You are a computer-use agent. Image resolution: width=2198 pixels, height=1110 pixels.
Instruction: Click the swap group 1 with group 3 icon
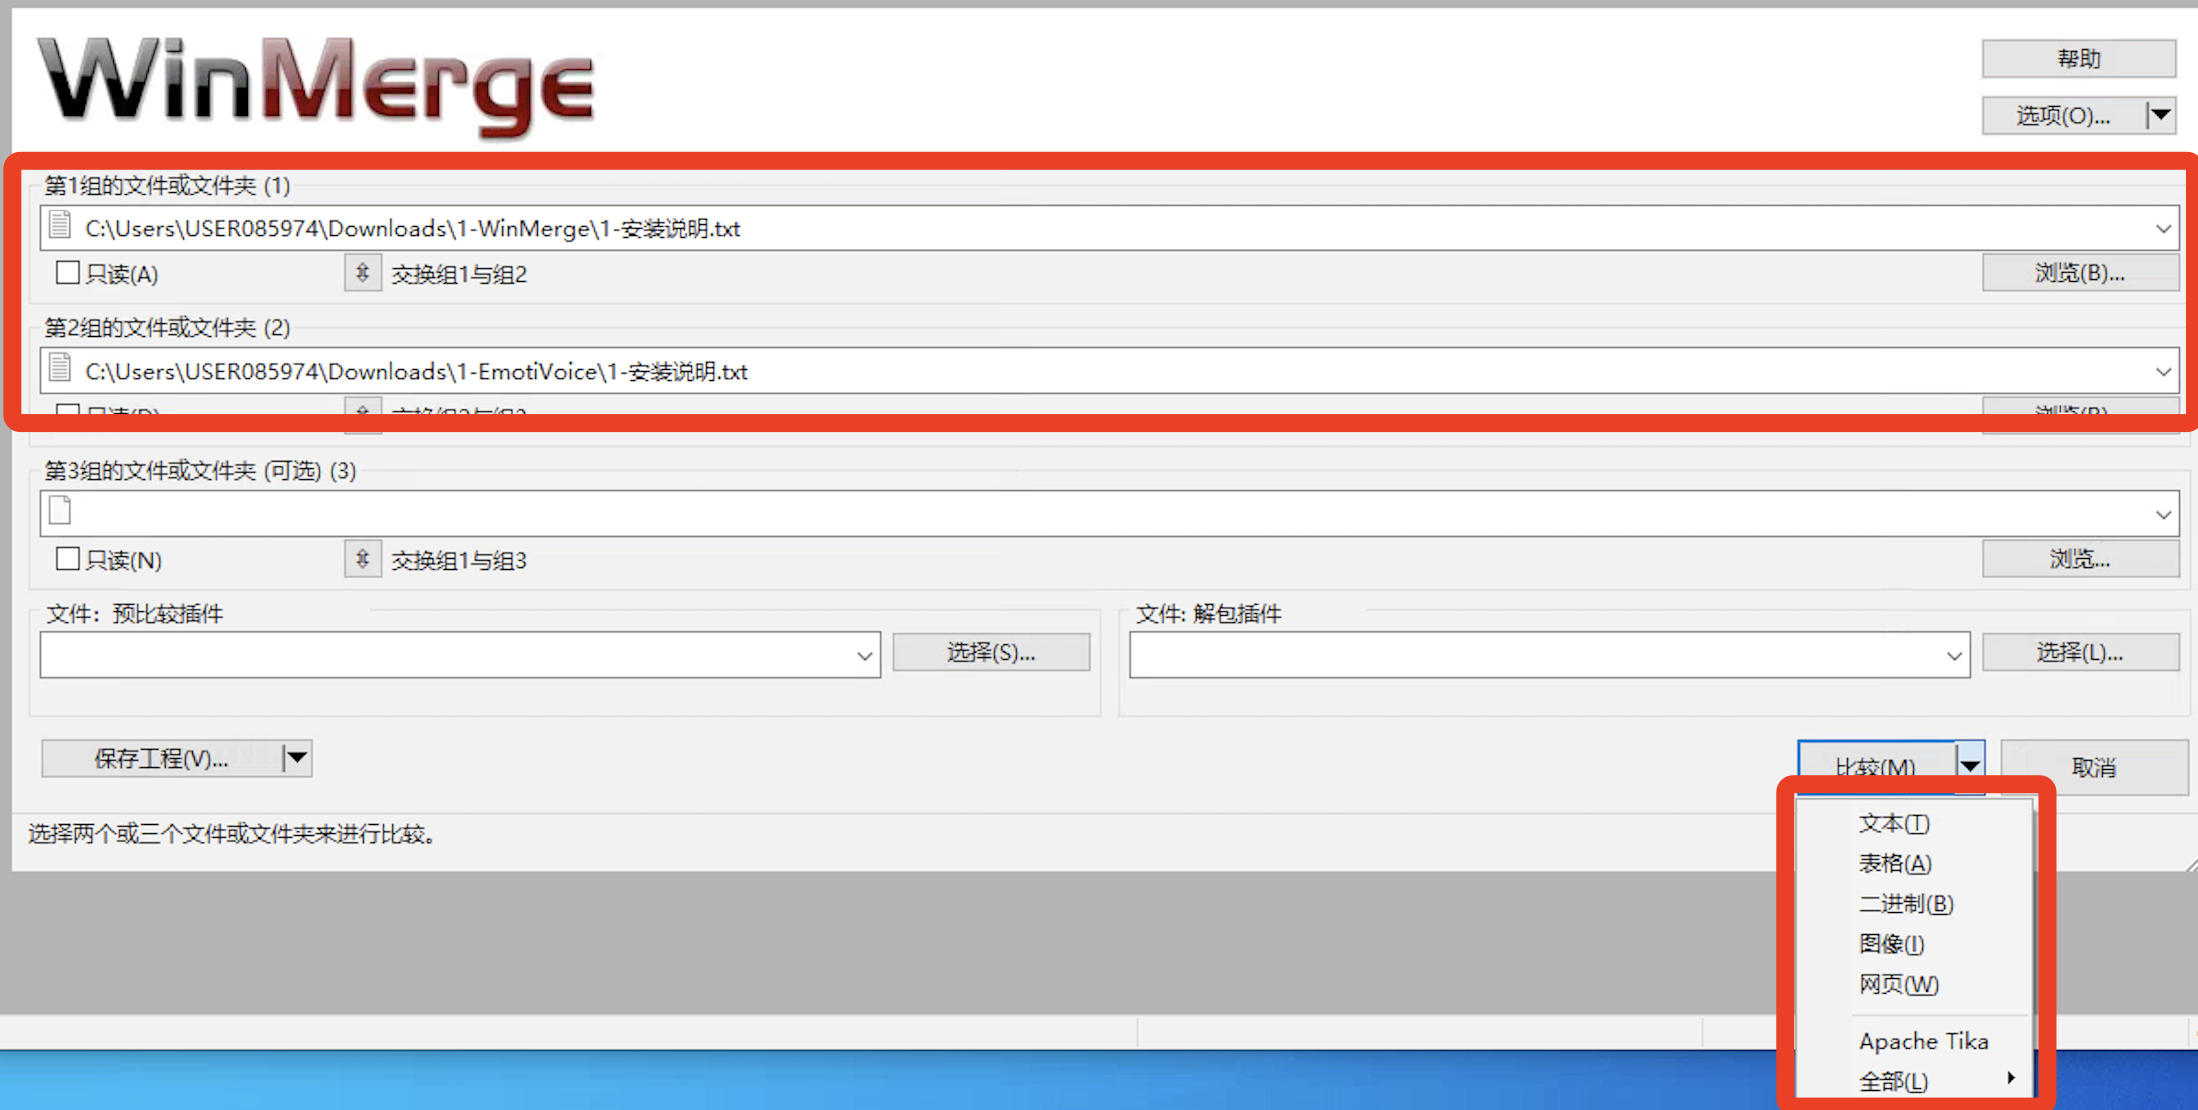(362, 559)
